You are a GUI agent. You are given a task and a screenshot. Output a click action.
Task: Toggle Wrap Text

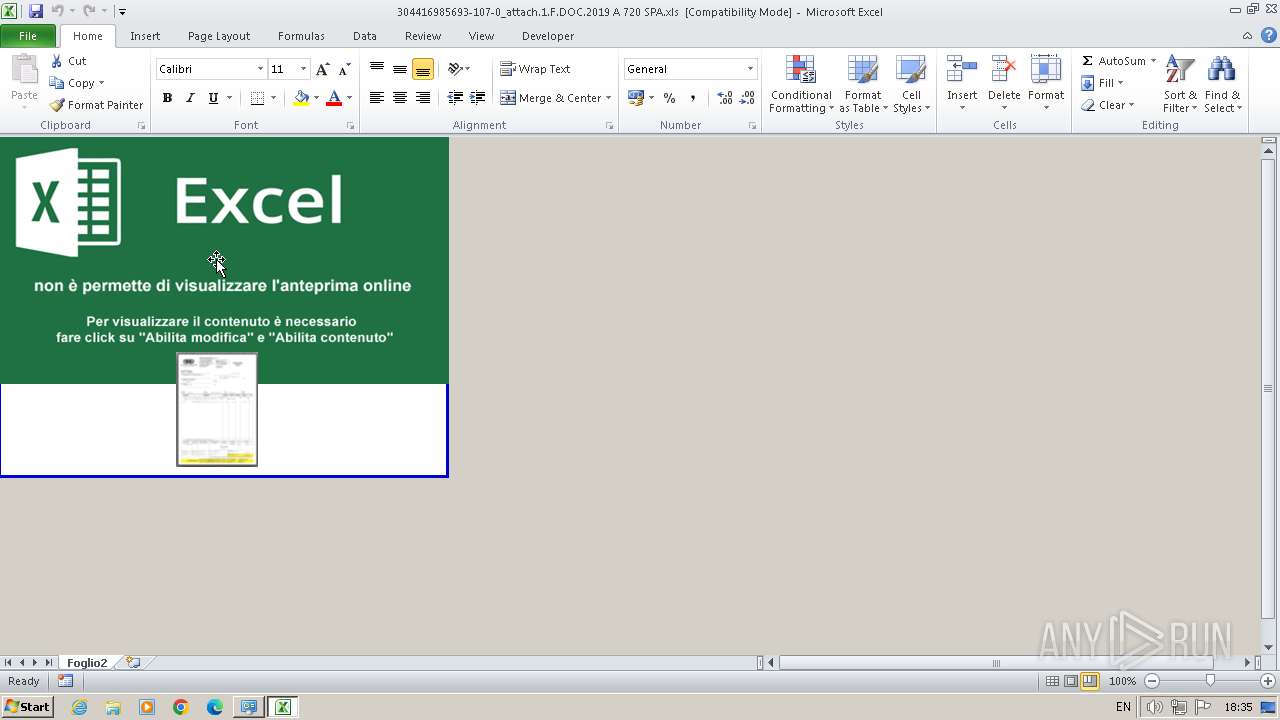[535, 69]
